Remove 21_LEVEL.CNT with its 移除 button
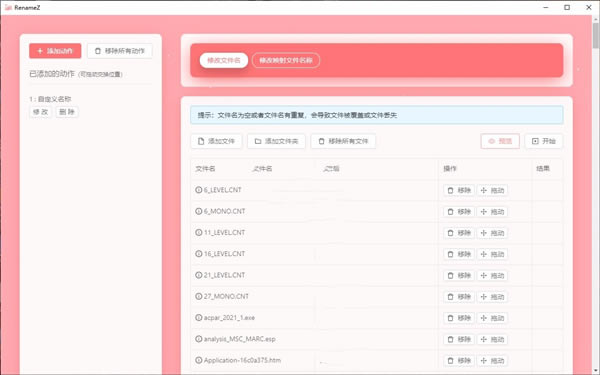This screenshot has height=375, width=600. [459, 276]
